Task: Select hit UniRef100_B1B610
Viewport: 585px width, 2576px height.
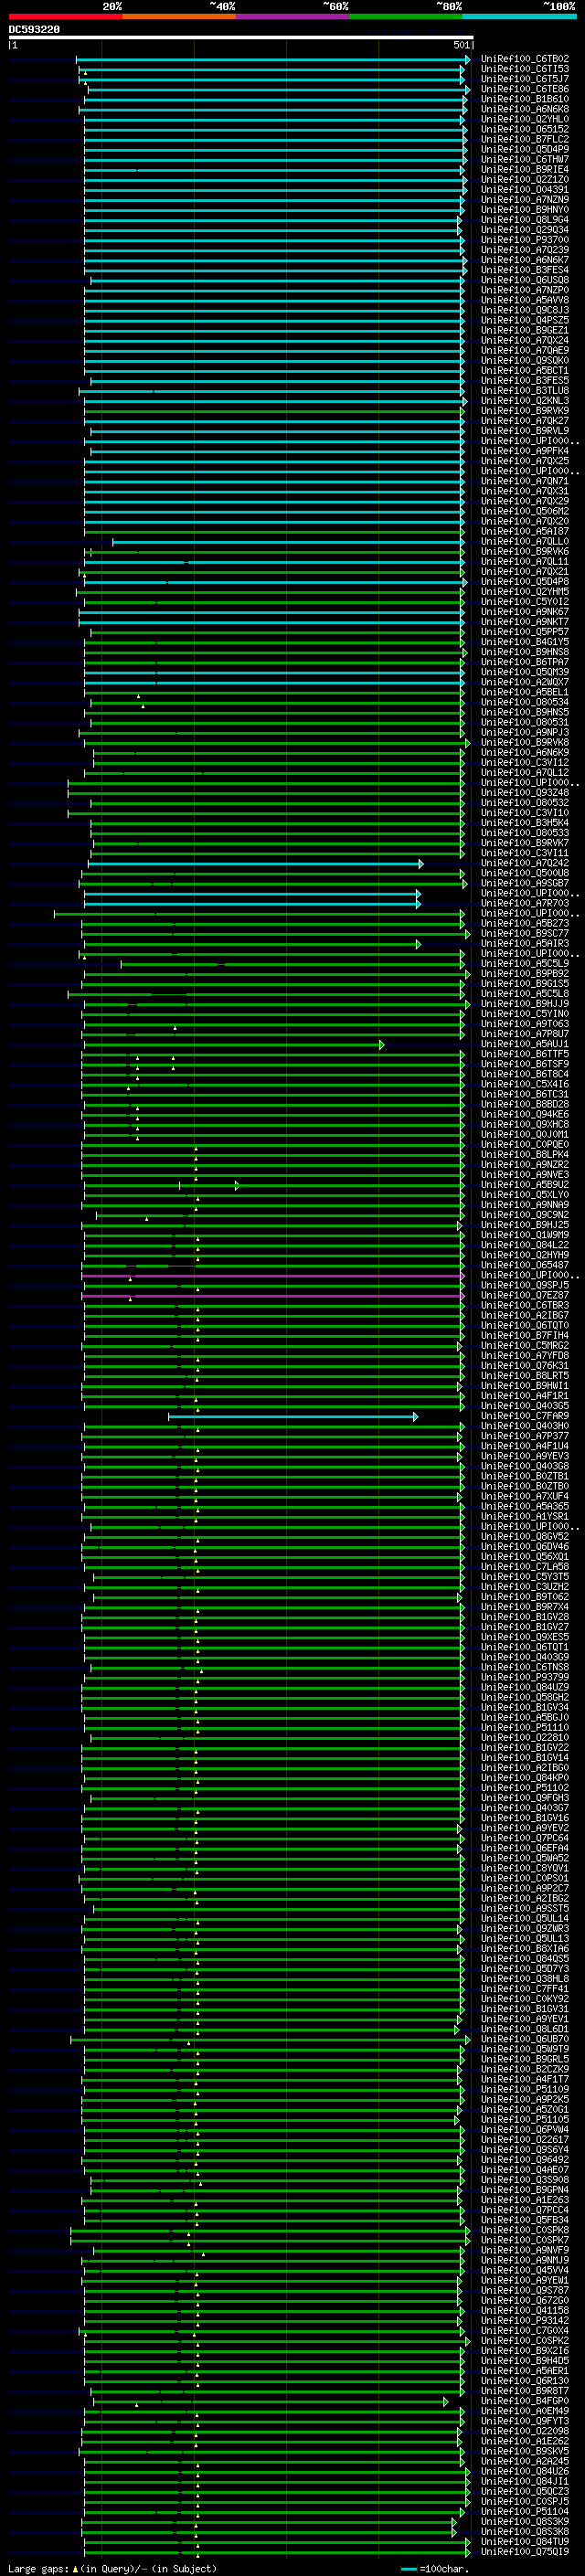Action: coord(525,99)
